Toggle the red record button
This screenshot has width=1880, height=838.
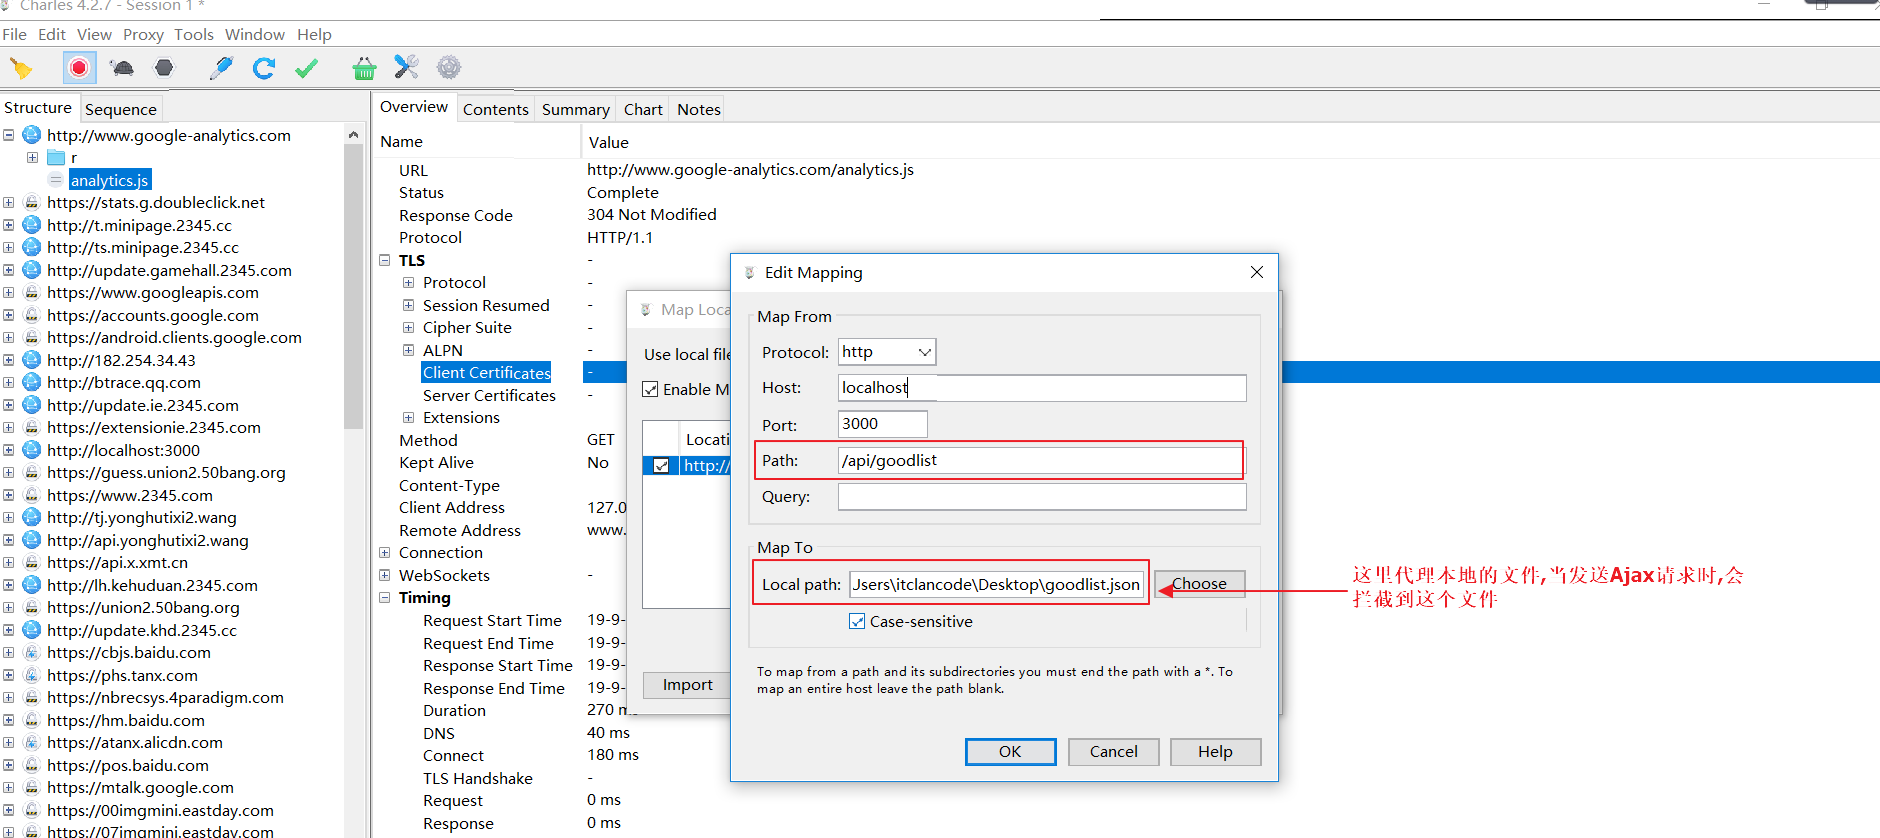(x=79, y=68)
